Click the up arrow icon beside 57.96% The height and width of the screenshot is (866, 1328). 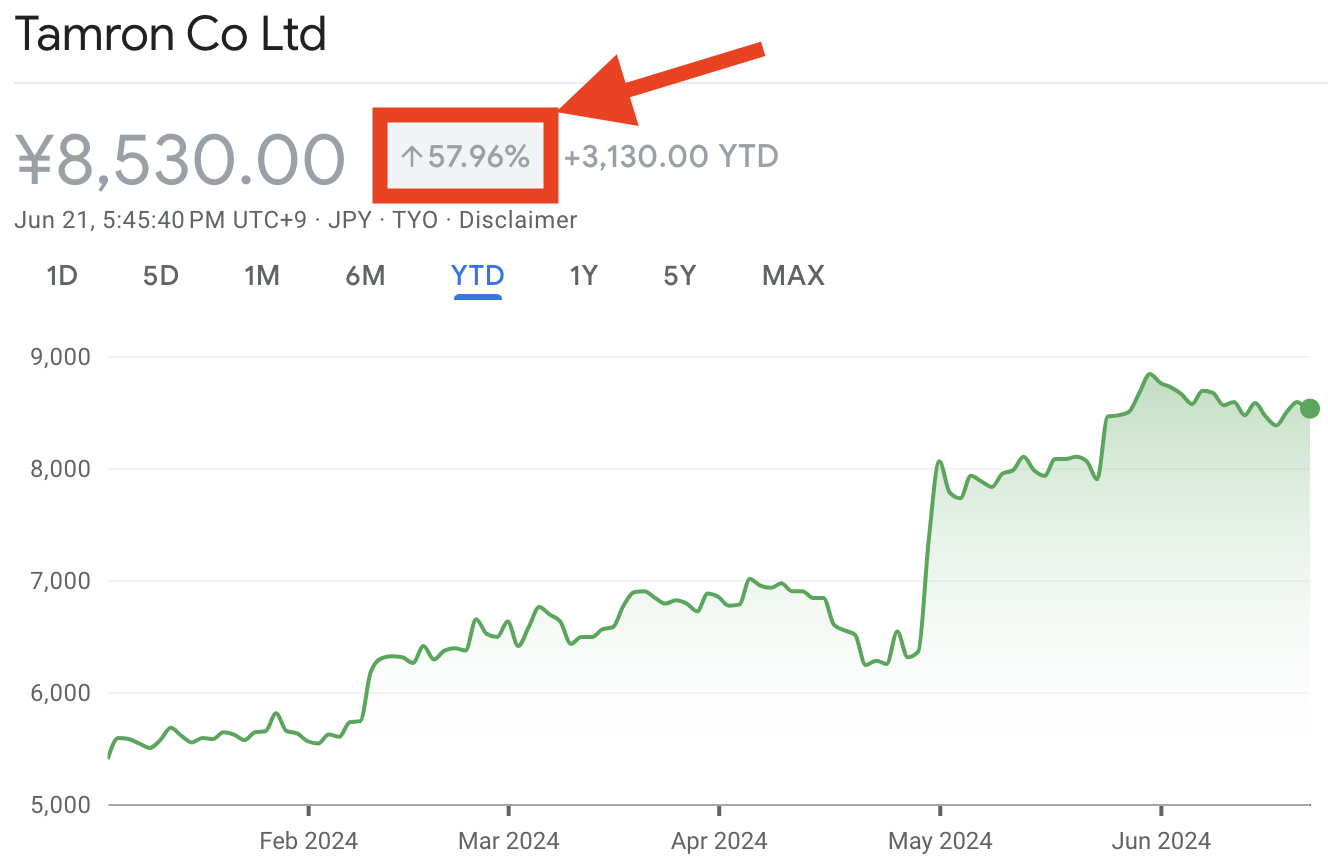(412, 157)
